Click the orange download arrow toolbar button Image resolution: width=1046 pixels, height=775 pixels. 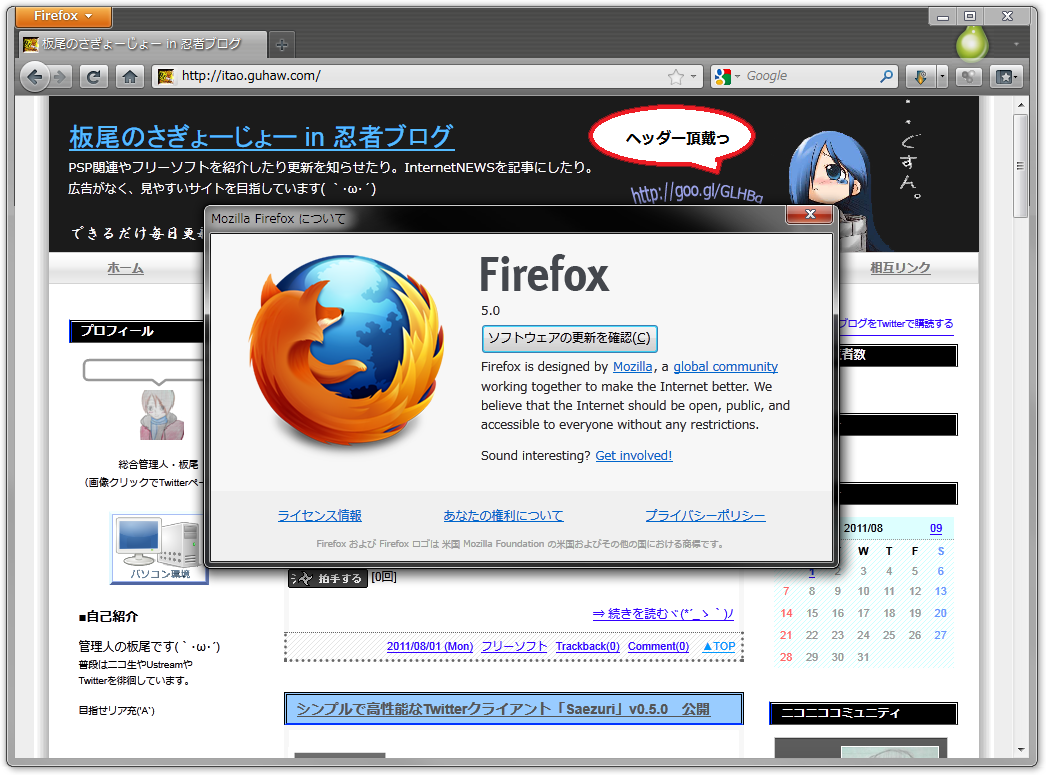pos(921,77)
